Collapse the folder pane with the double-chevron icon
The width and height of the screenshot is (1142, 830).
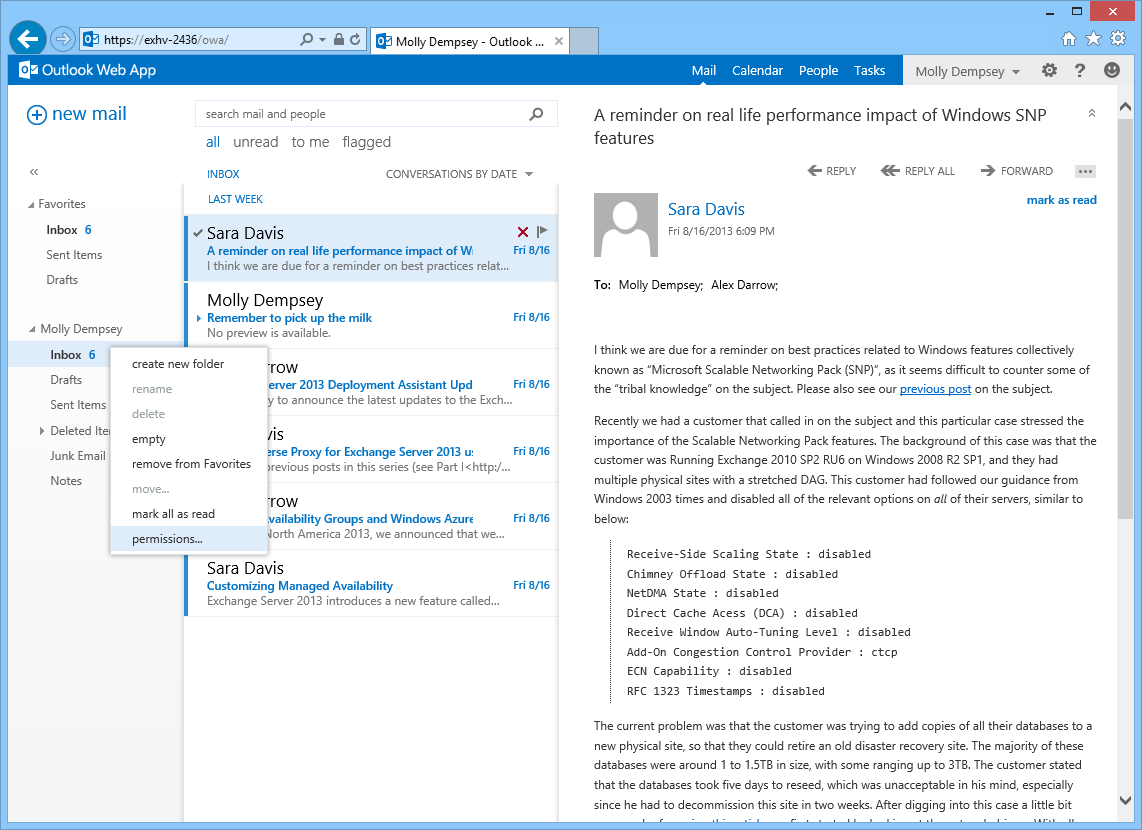point(33,171)
